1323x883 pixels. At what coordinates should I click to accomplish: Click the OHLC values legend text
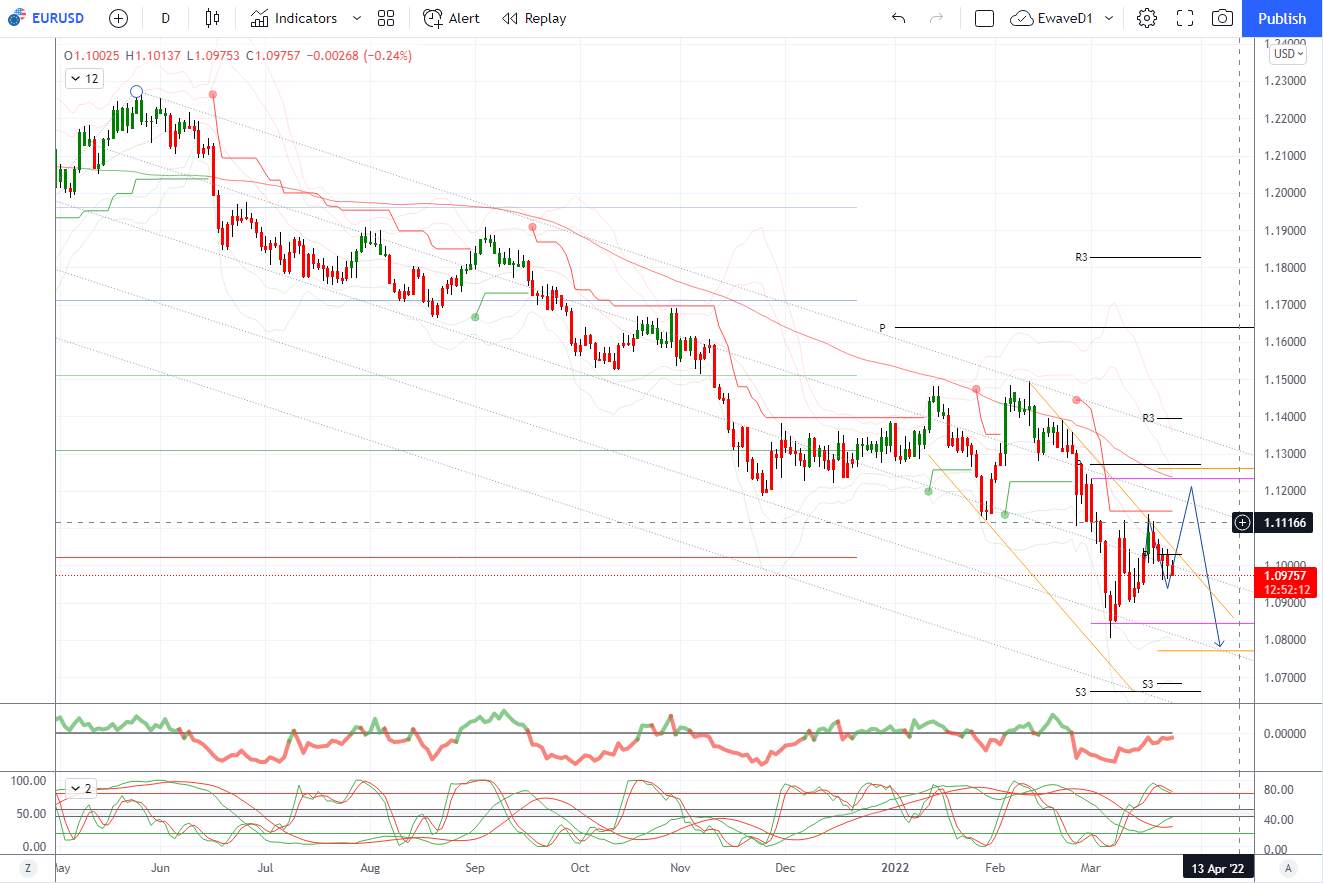pyautogui.click(x=238, y=56)
